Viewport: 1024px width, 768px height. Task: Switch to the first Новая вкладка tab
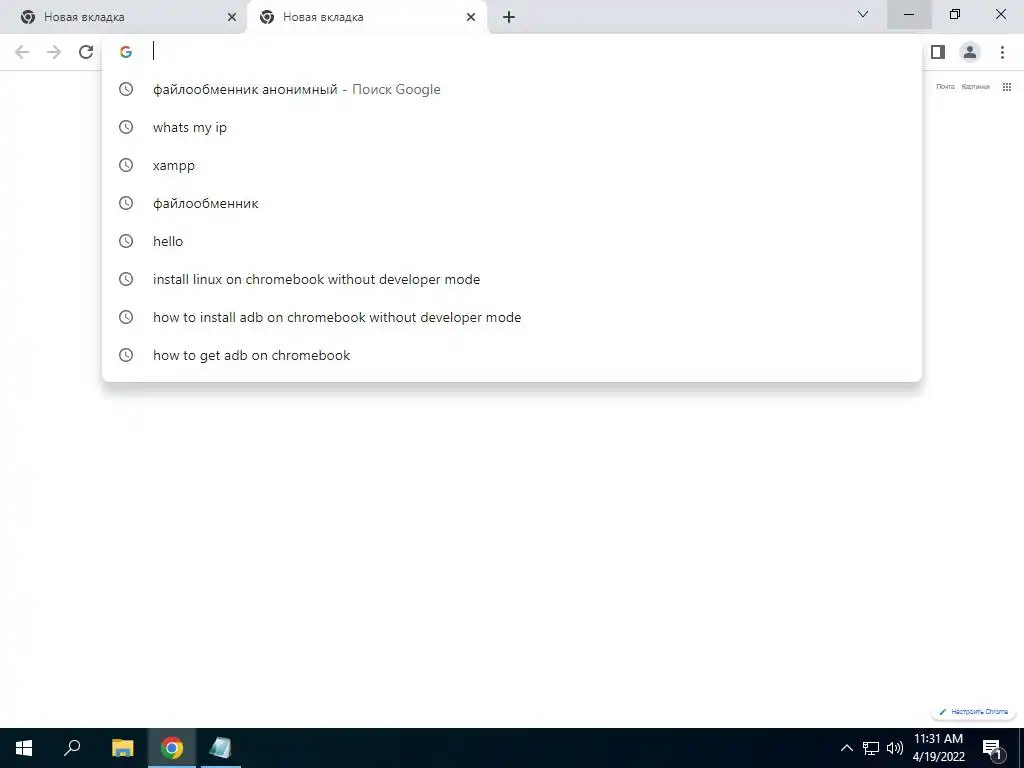click(123, 17)
